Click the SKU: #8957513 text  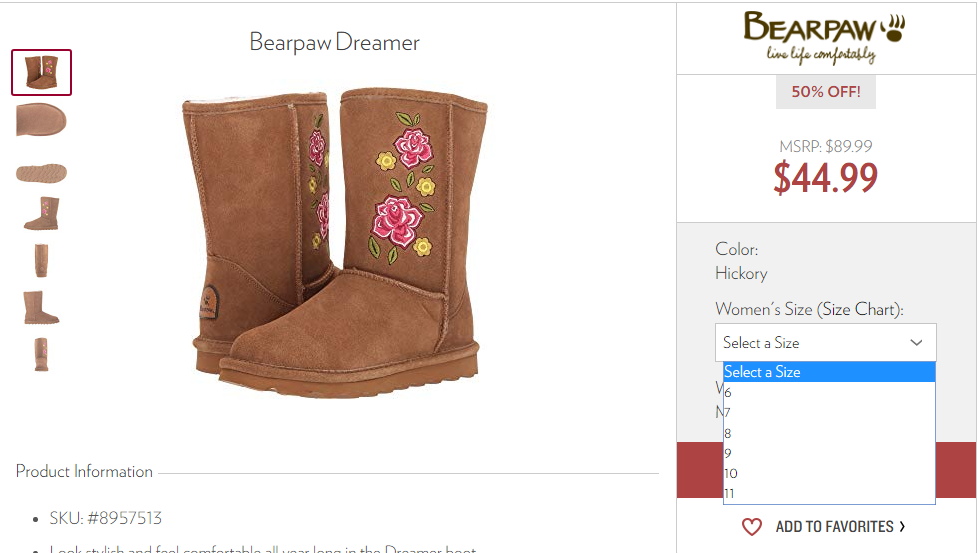pyautogui.click(x=105, y=518)
